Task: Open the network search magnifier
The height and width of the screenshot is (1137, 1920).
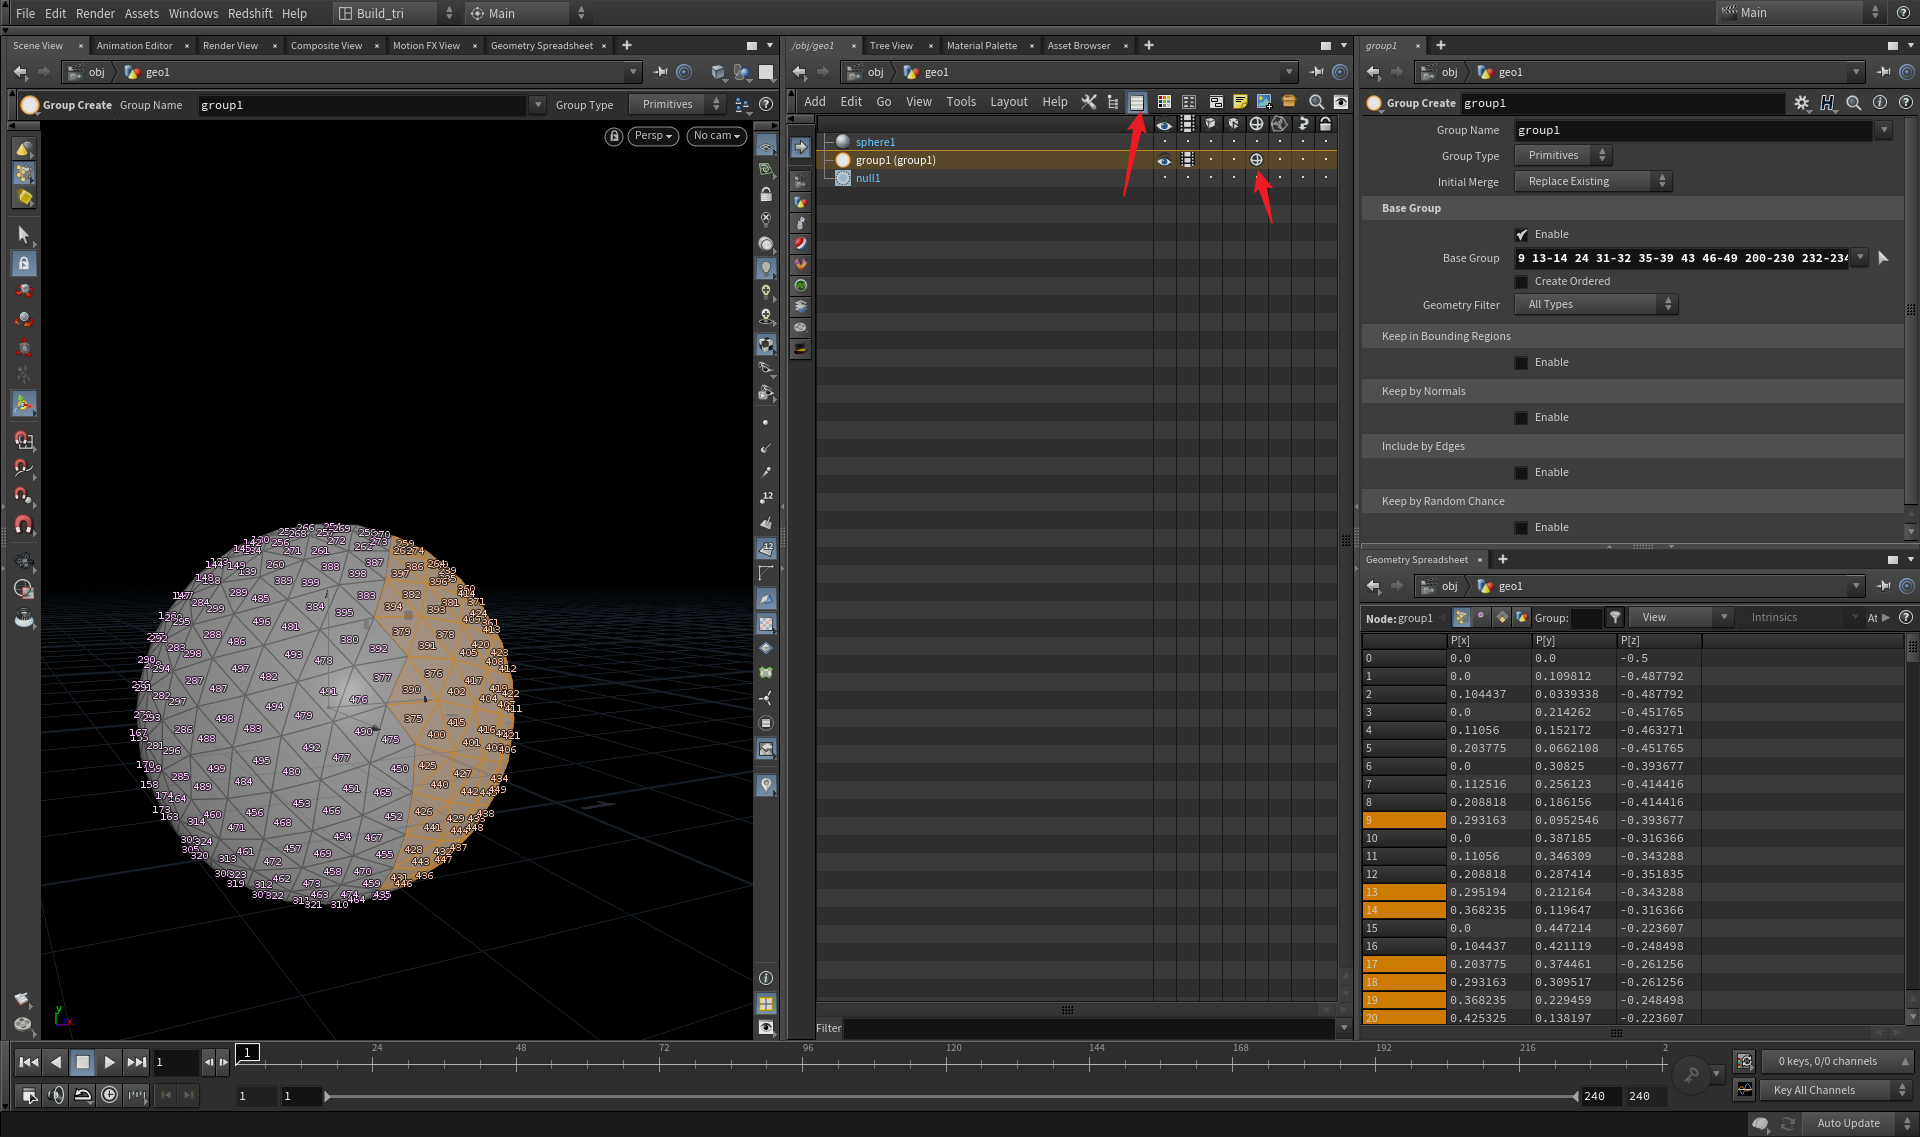Action: pos(1316,101)
